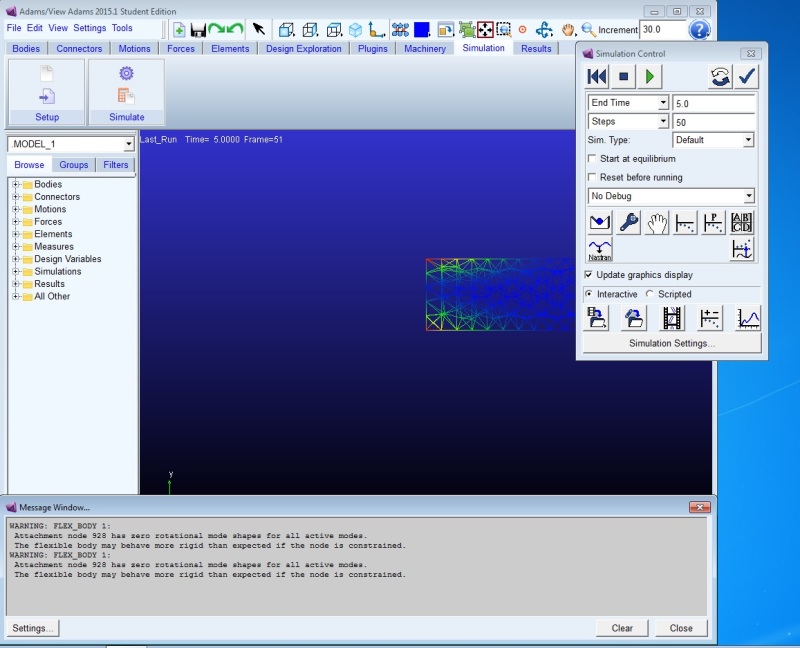The height and width of the screenshot is (648, 800).
Task: Open Message Window Settings... button
Action: click(33, 628)
